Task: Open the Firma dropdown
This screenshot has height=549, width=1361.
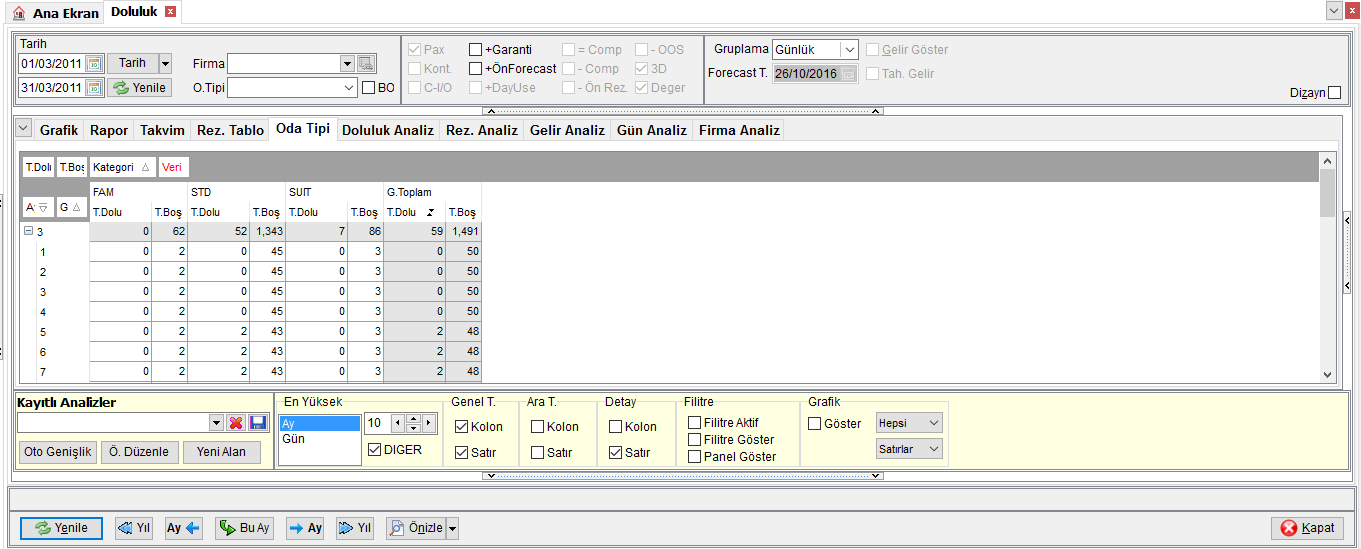Action: [x=347, y=64]
